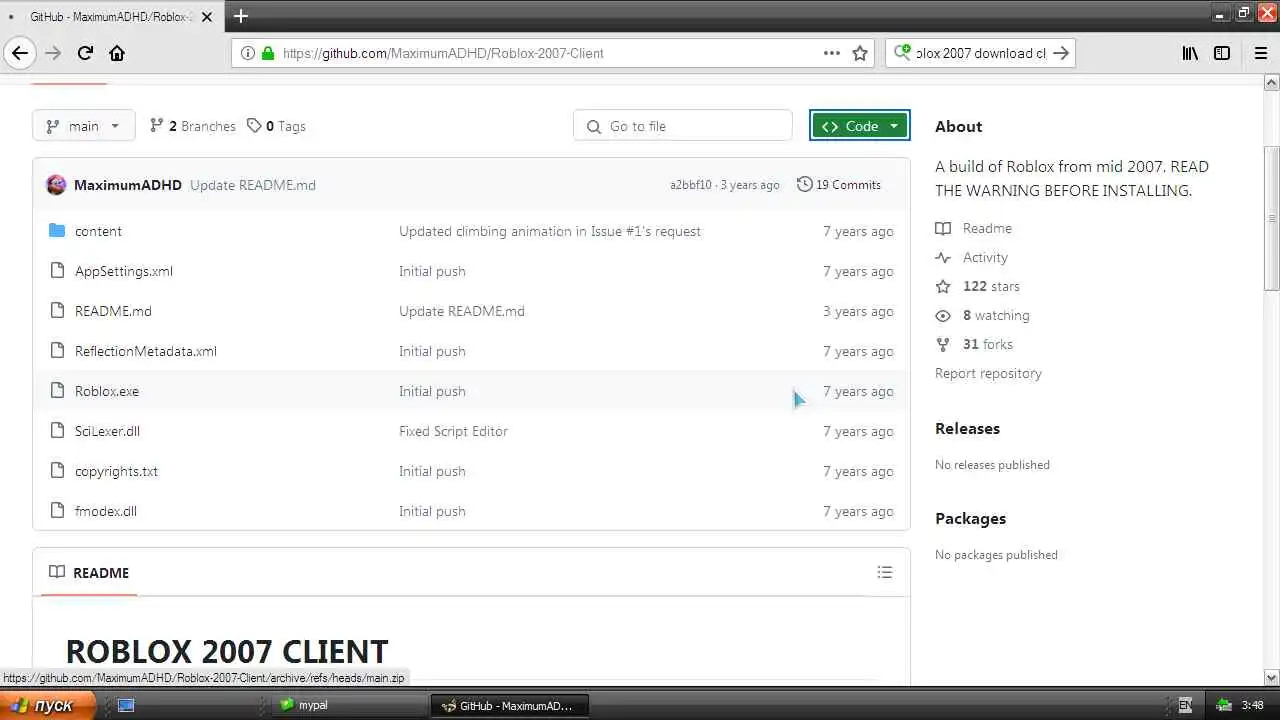Click the Activity pulse icon
The image size is (1280, 720).
(x=943, y=257)
